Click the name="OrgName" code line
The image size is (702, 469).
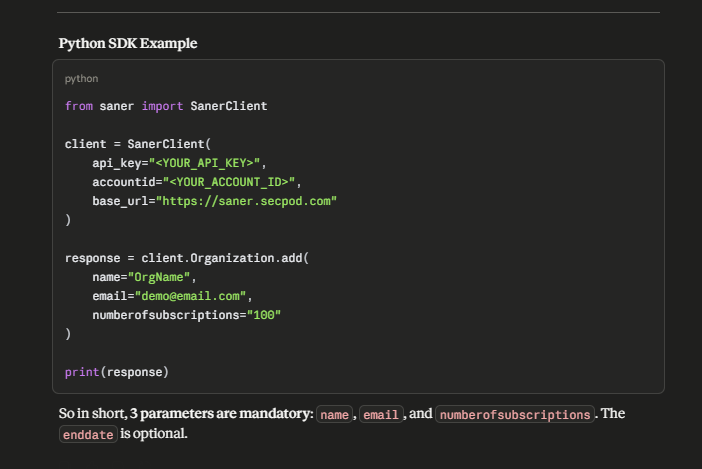pos(144,277)
